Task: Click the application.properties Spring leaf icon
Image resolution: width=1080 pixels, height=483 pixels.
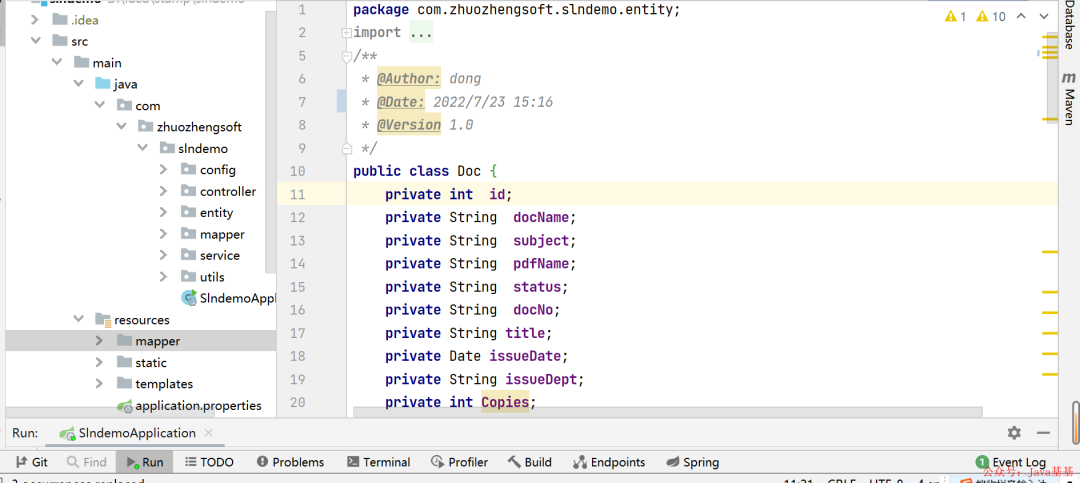Action: 124,405
